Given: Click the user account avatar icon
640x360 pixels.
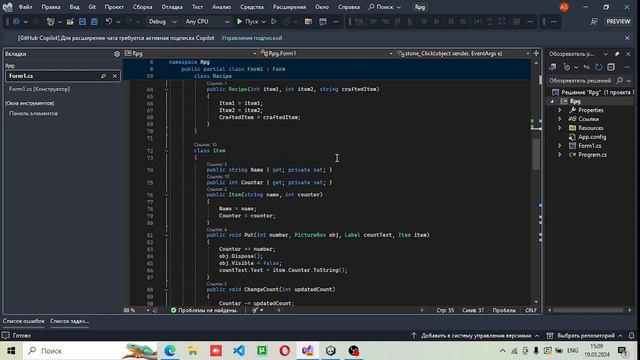Looking at the screenshot, I should pyautogui.click(x=564, y=7).
